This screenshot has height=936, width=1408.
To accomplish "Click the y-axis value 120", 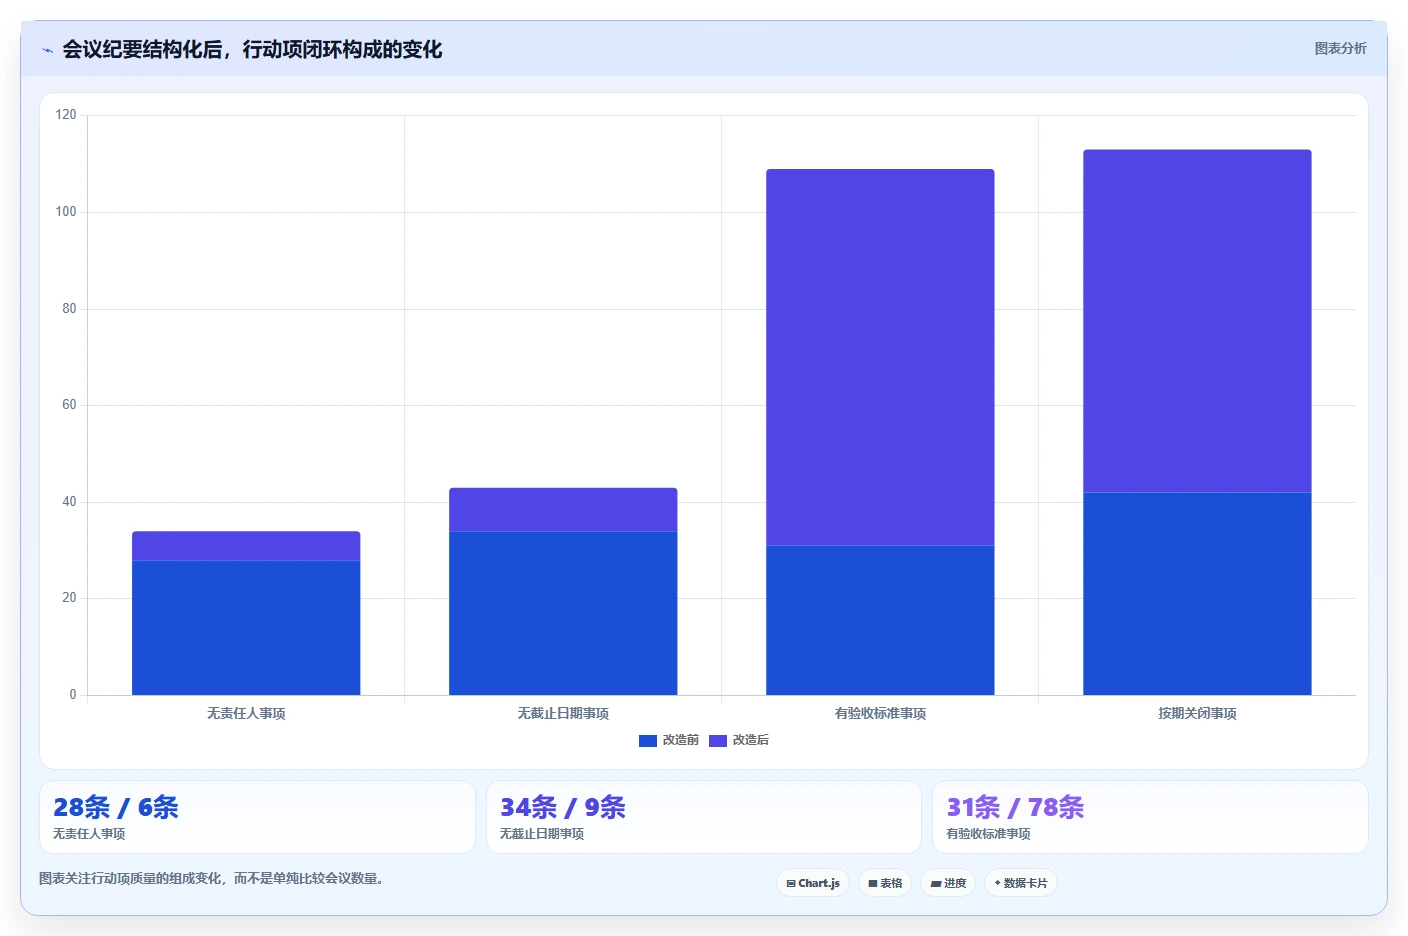I will pos(66,115).
